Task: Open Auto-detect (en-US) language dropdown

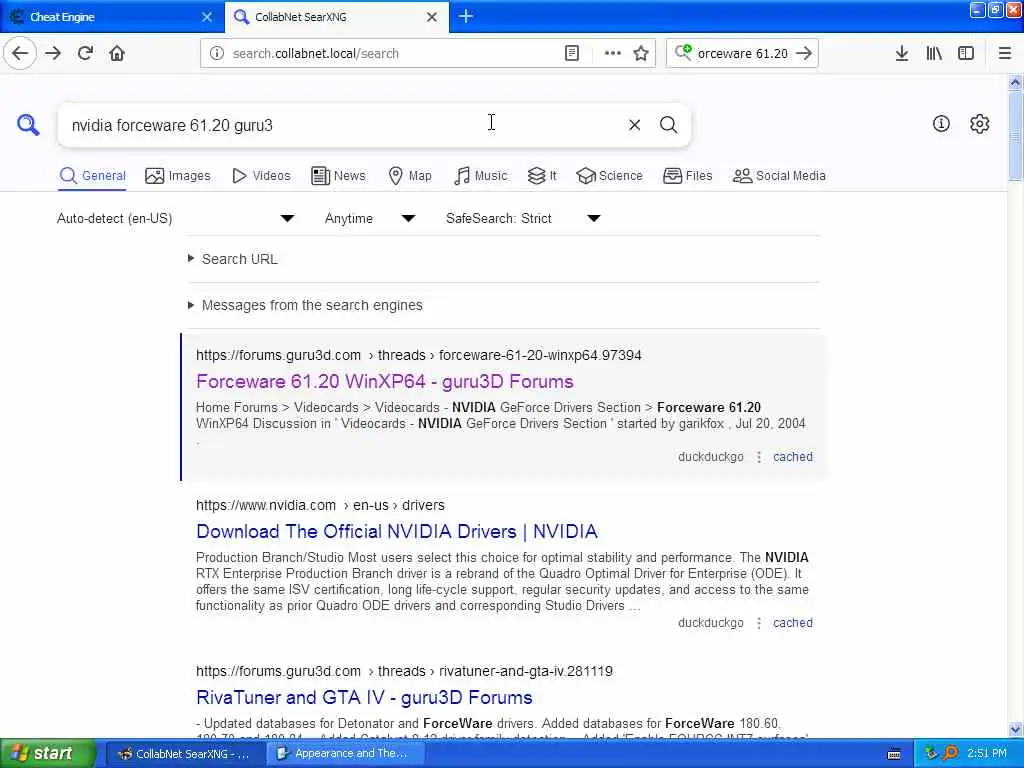Action: point(176,218)
